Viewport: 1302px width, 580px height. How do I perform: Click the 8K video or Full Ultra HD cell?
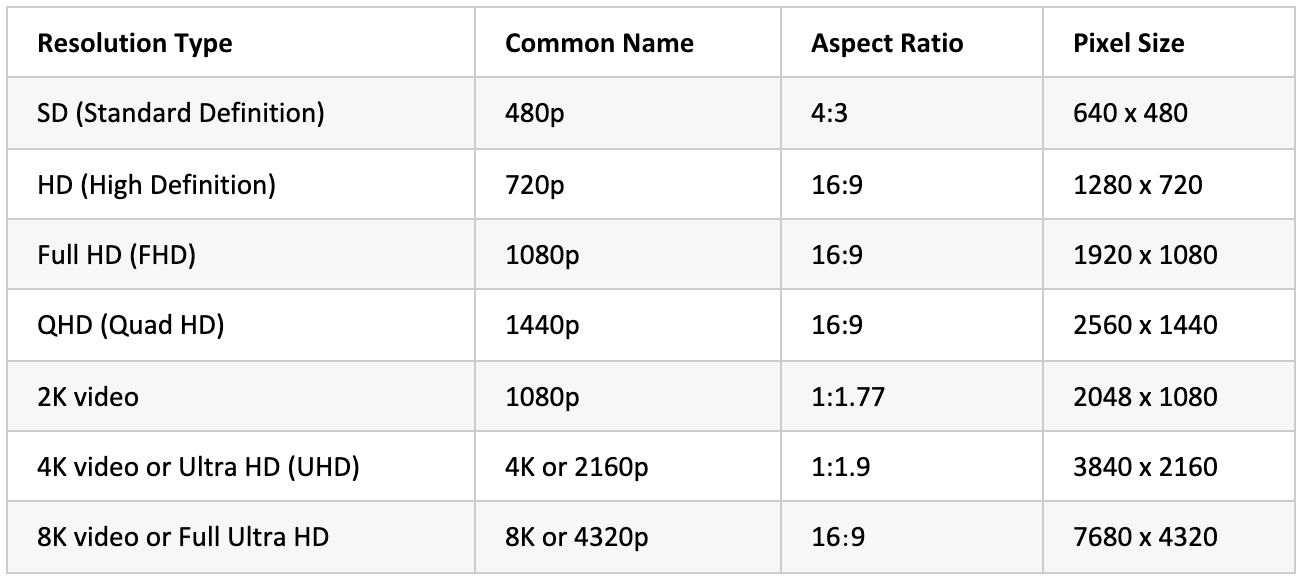[184, 538]
